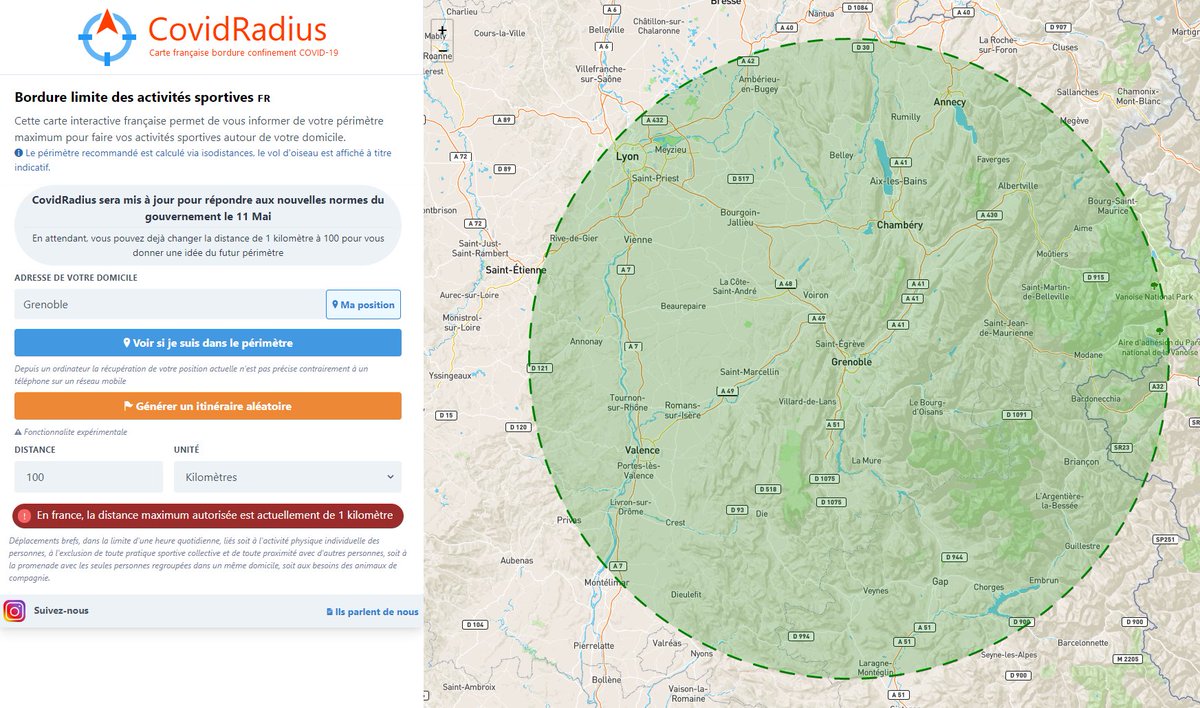The image size is (1200, 708).
Task: Open the Unité dropdown showing Kilomètres
Action: (x=288, y=477)
